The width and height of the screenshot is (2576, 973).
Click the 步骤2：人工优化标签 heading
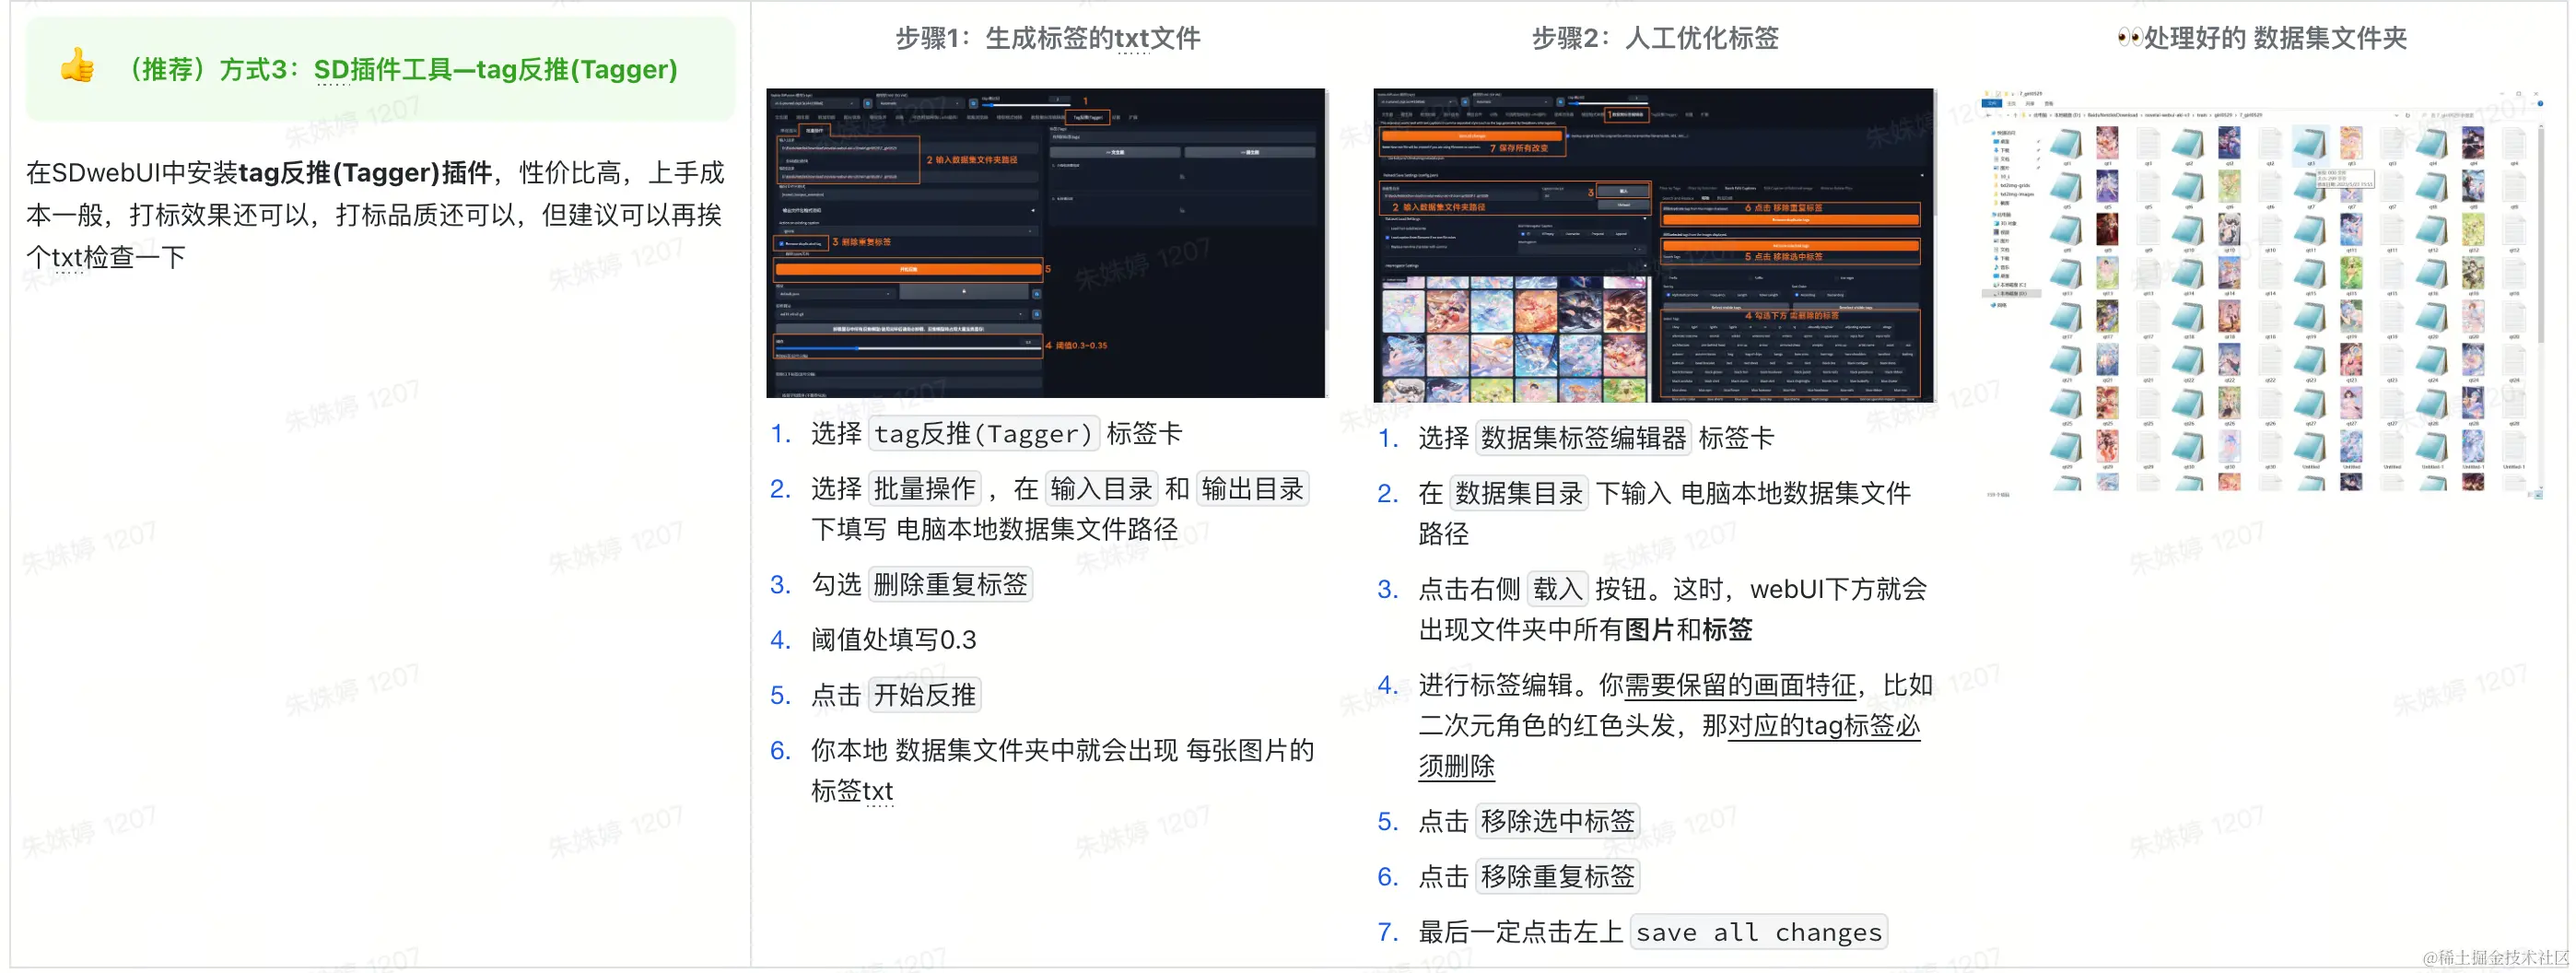1656,38
